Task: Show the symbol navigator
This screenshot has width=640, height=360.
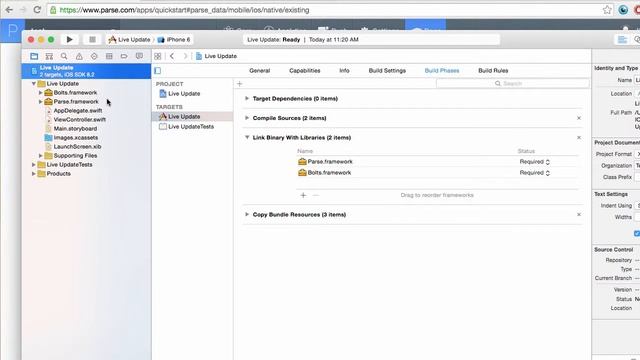Action: point(49,56)
